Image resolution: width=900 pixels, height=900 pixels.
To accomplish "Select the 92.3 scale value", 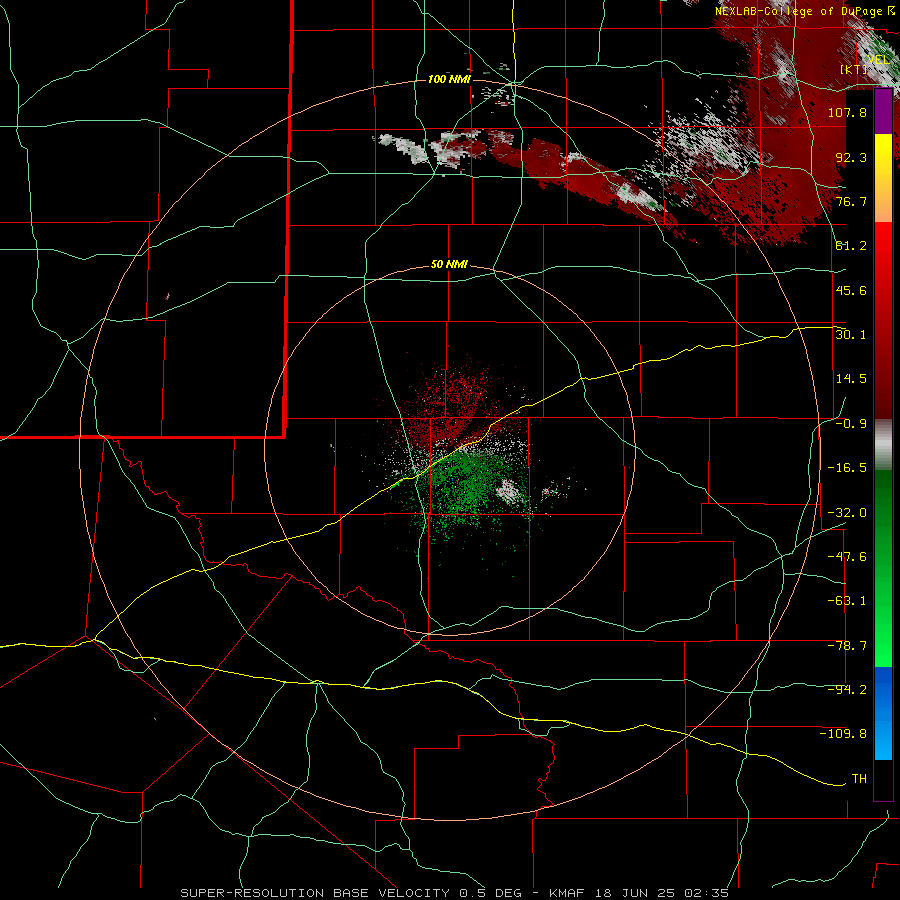I will click(x=851, y=157).
